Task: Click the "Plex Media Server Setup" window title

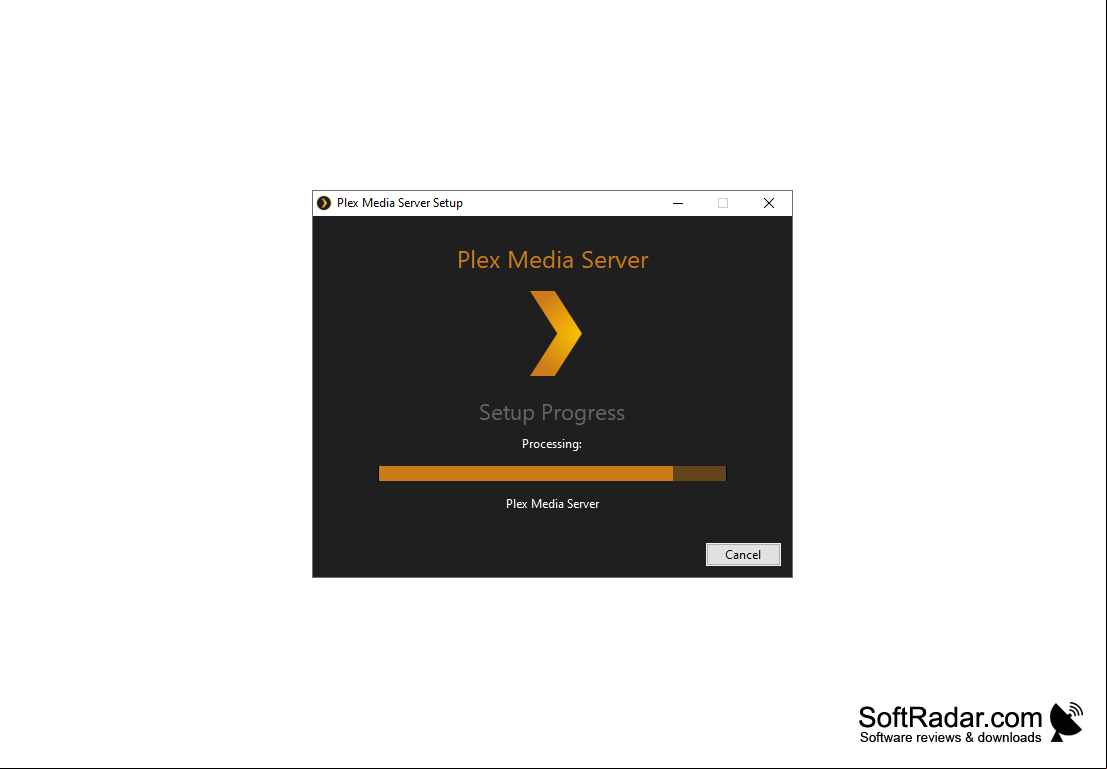Action: point(400,203)
